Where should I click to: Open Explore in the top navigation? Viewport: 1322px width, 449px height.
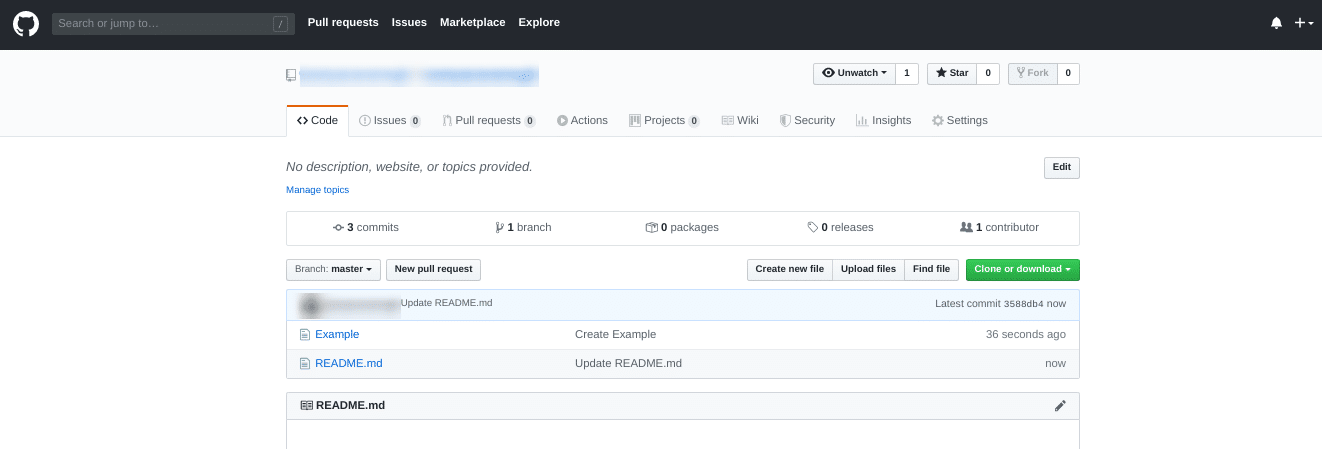539,22
